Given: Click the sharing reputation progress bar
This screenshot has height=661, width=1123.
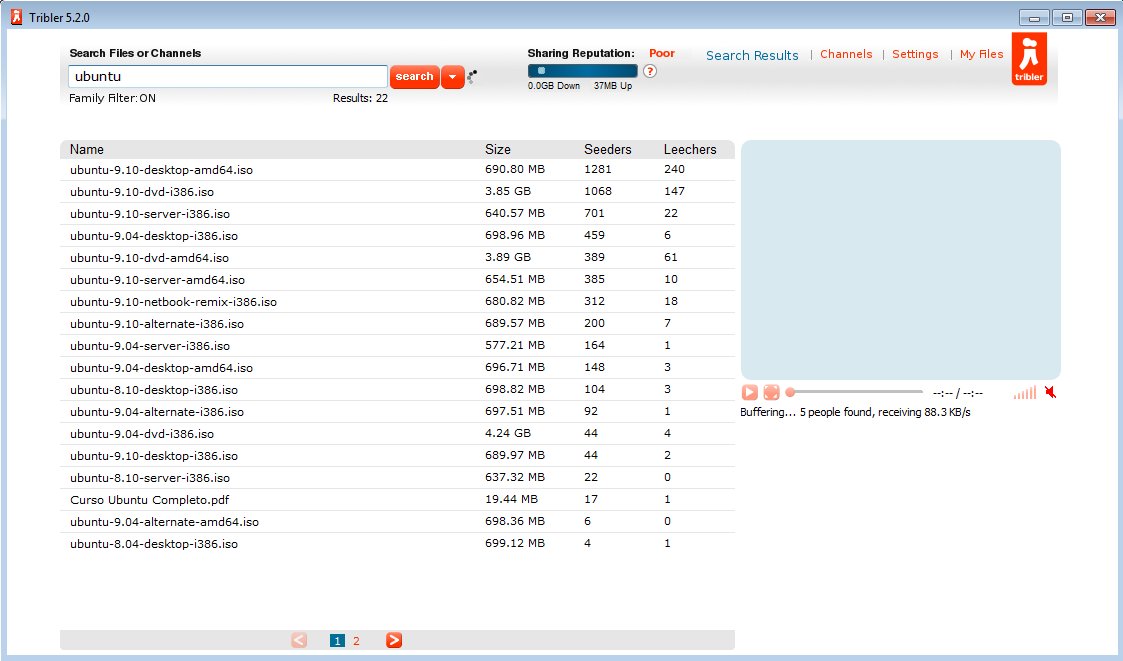Looking at the screenshot, I should [582, 71].
